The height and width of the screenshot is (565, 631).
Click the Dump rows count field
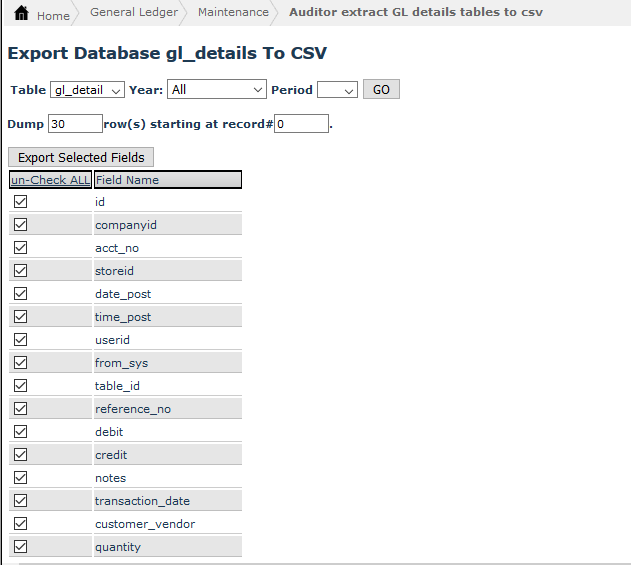75,124
